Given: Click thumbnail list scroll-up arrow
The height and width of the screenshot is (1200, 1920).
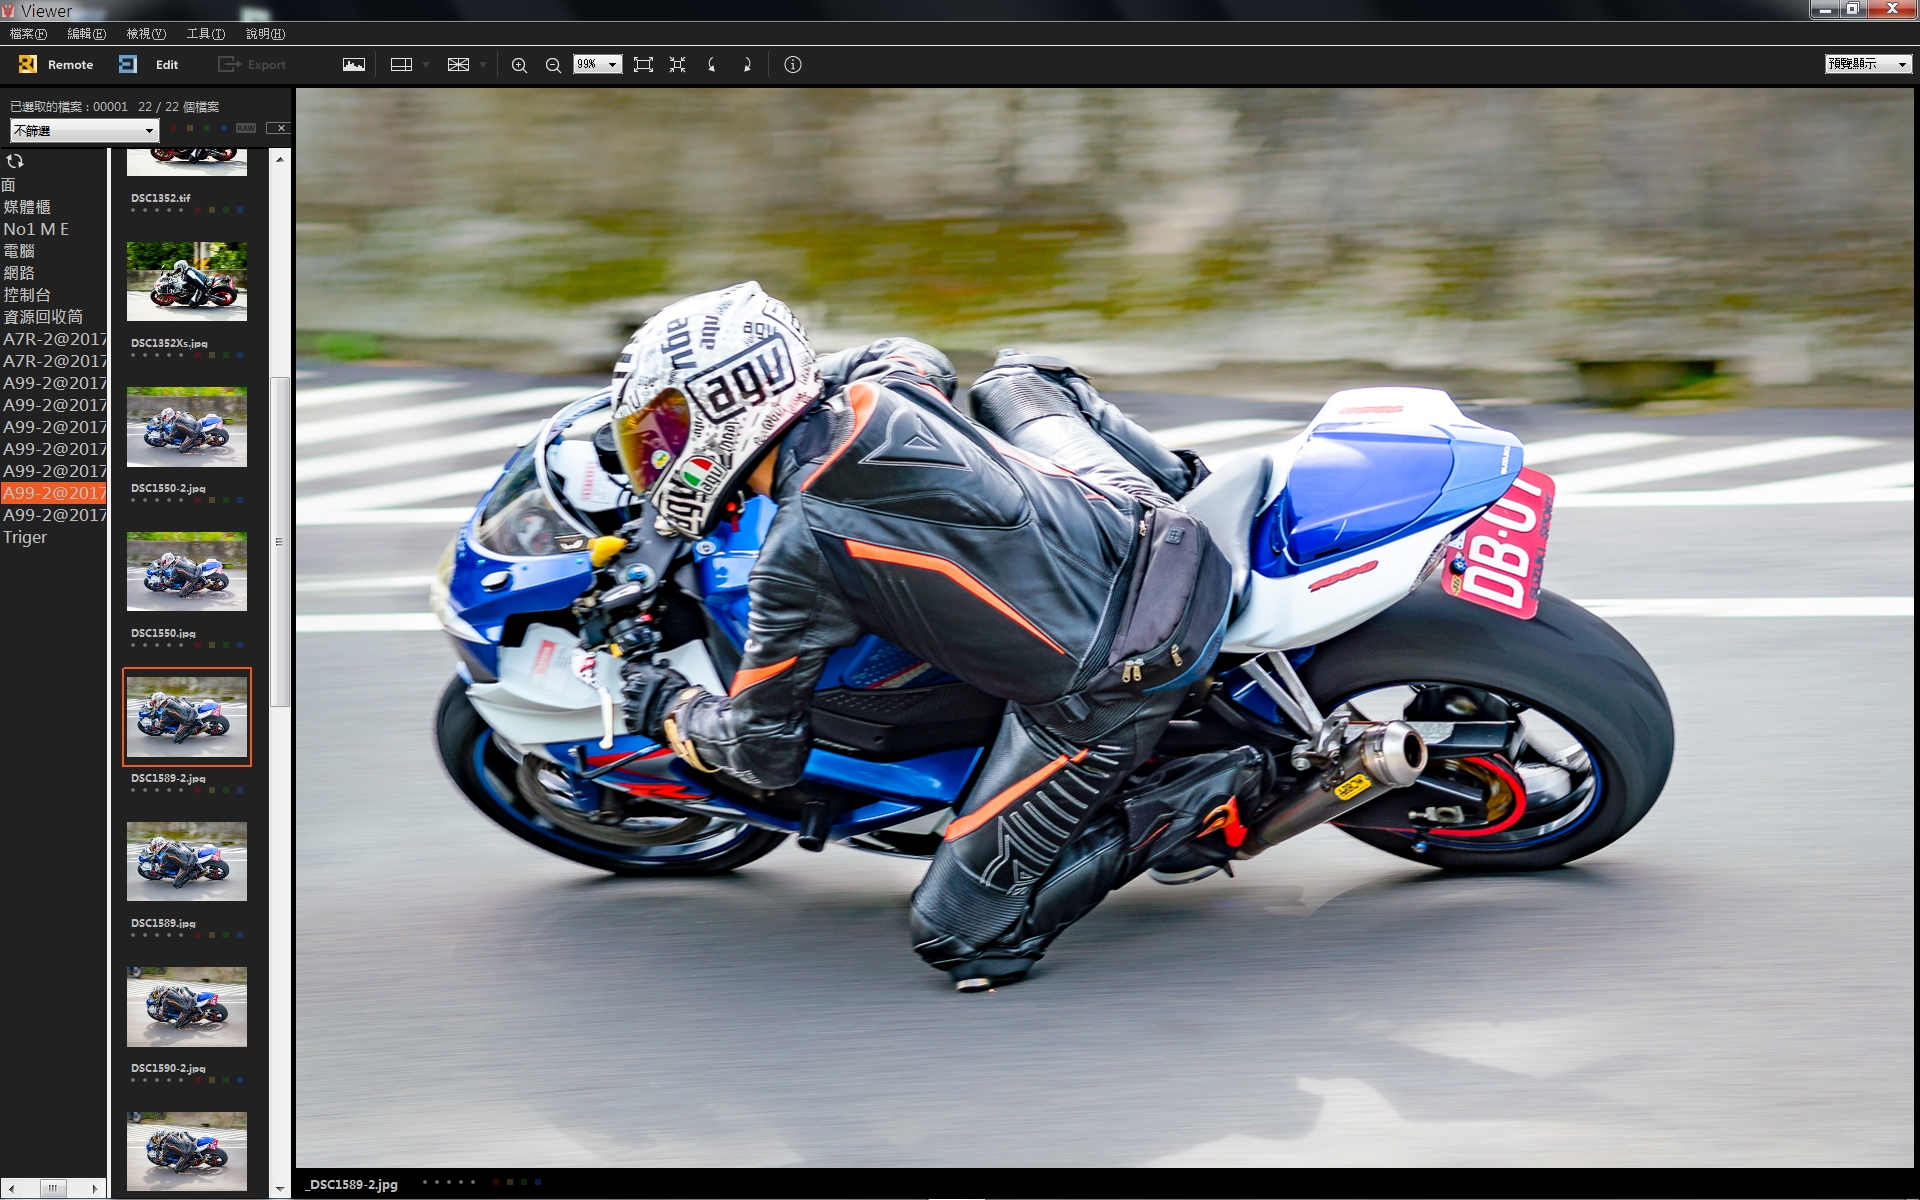Looking at the screenshot, I should (x=280, y=159).
